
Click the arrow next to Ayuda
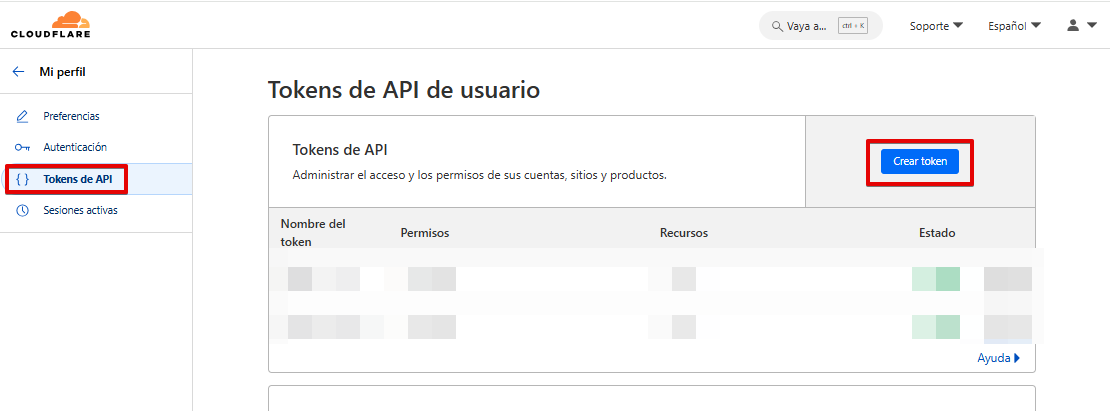[1017, 358]
